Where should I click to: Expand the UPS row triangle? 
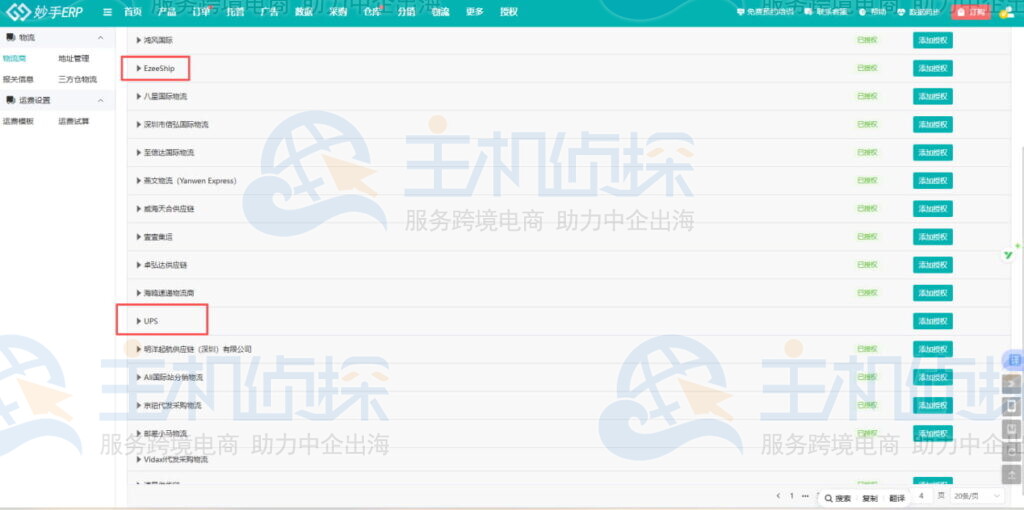point(138,321)
